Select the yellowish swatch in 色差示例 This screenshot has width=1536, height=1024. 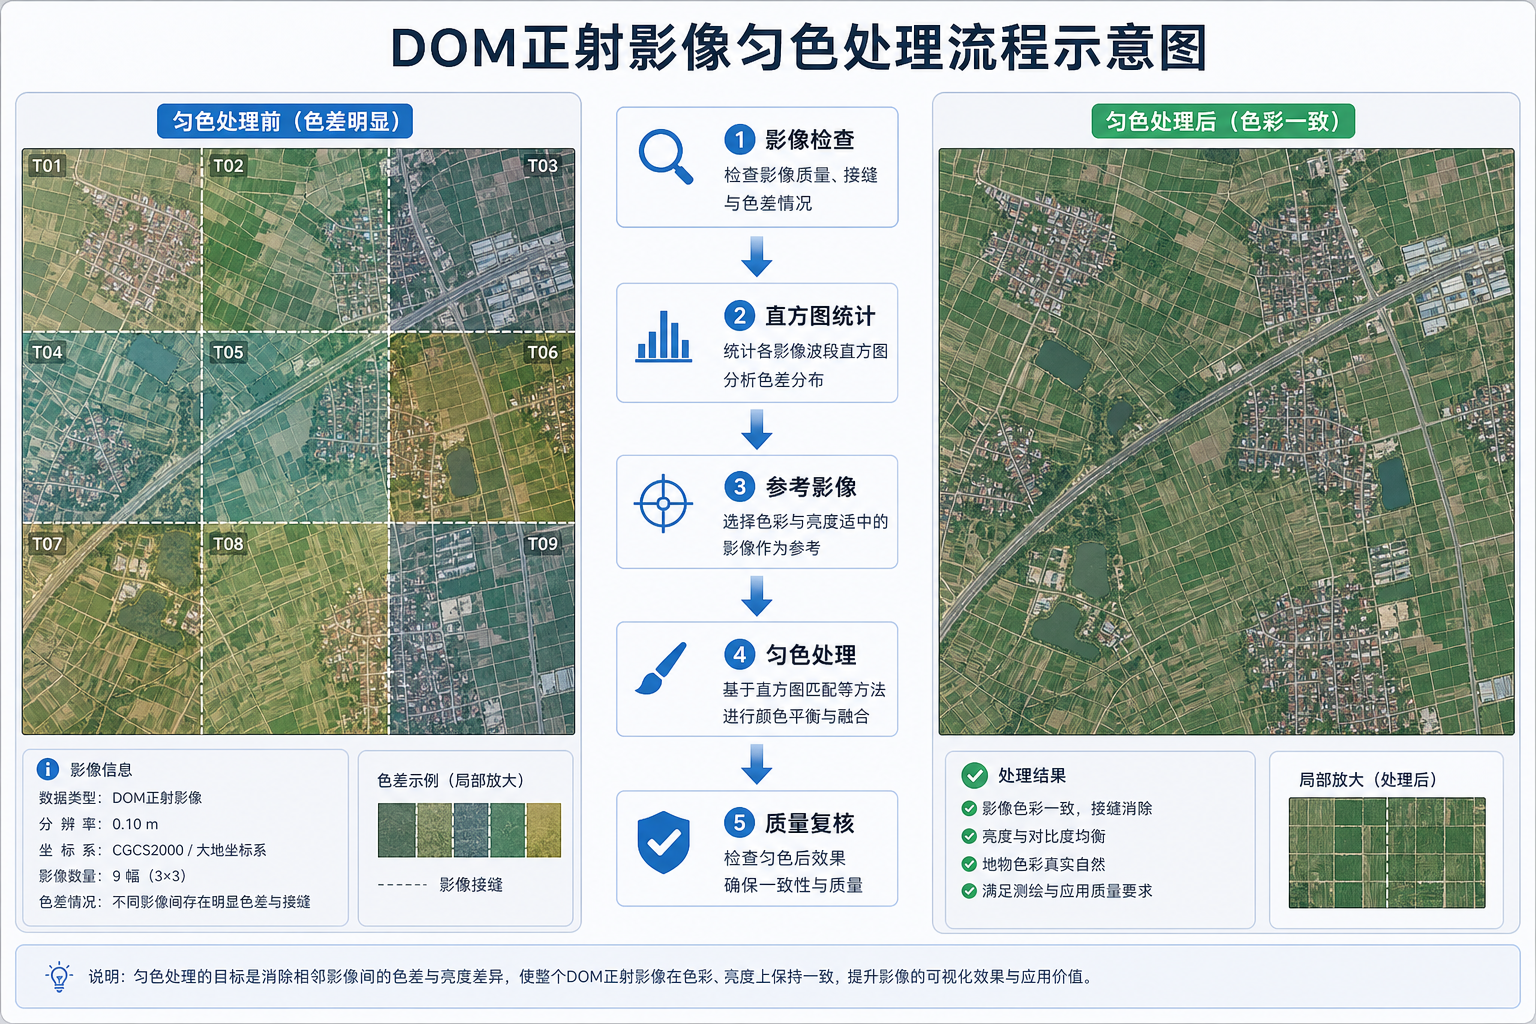(x=543, y=830)
